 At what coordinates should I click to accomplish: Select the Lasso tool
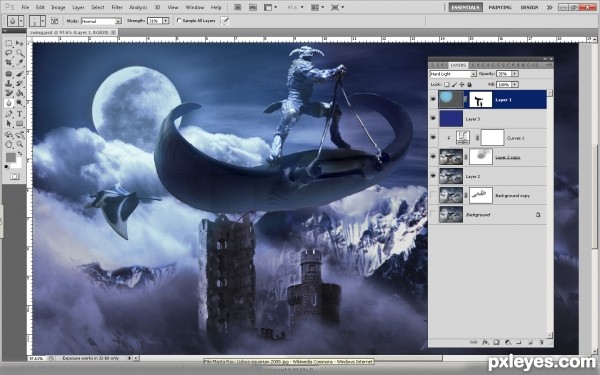[9, 53]
